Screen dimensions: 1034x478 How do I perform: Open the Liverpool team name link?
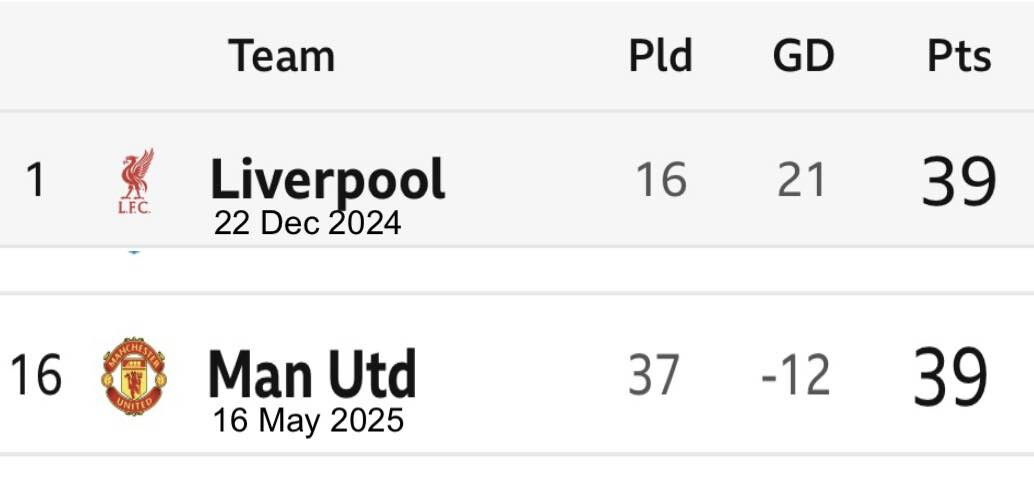tap(328, 180)
